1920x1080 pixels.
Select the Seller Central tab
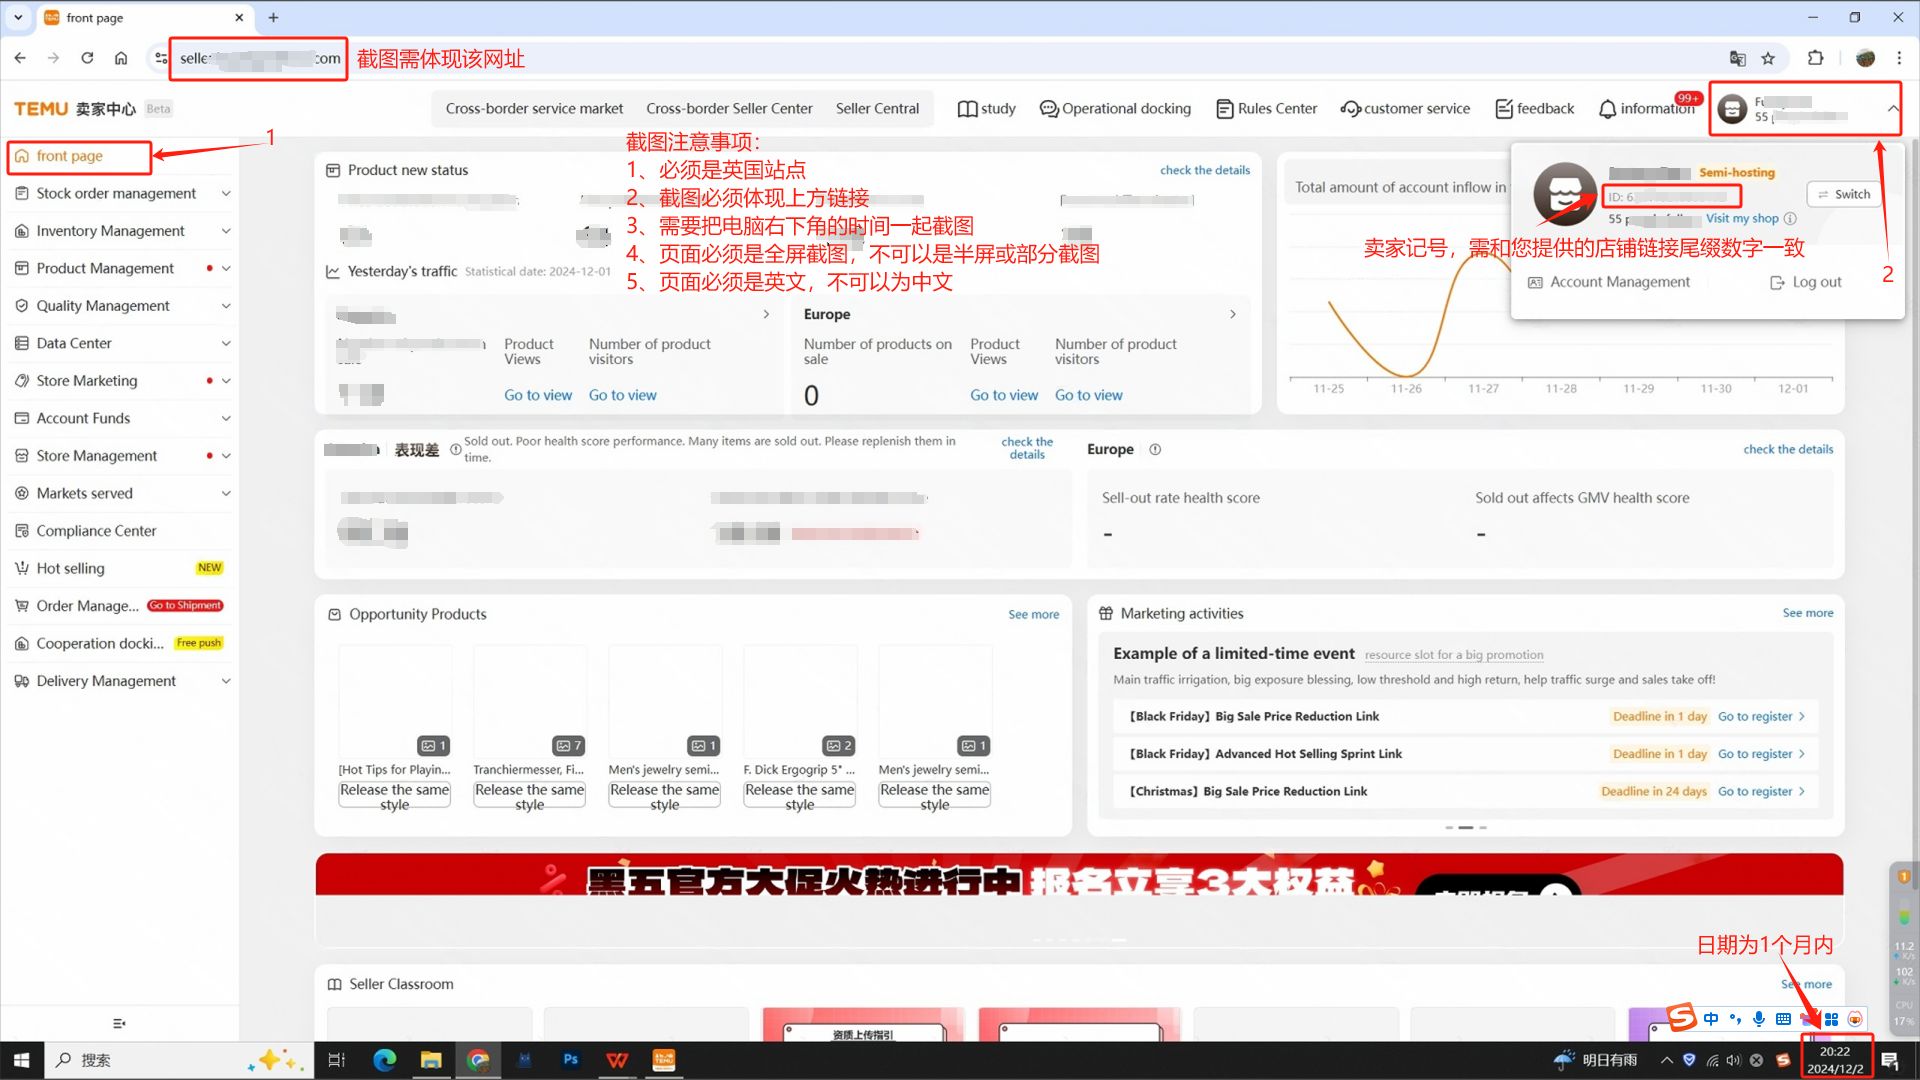pyautogui.click(x=877, y=109)
